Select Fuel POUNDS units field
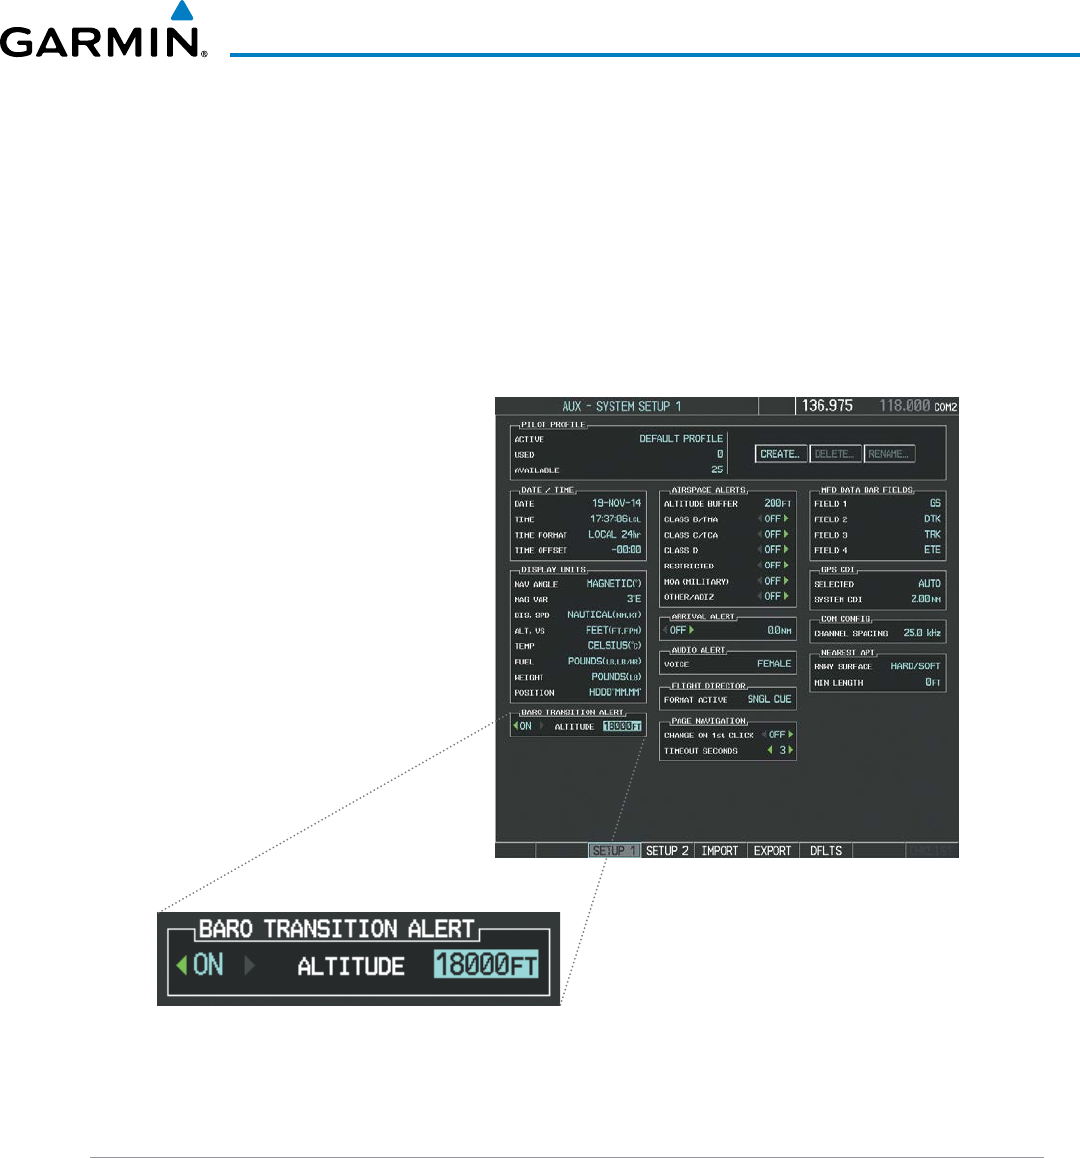 pyautogui.click(x=604, y=662)
